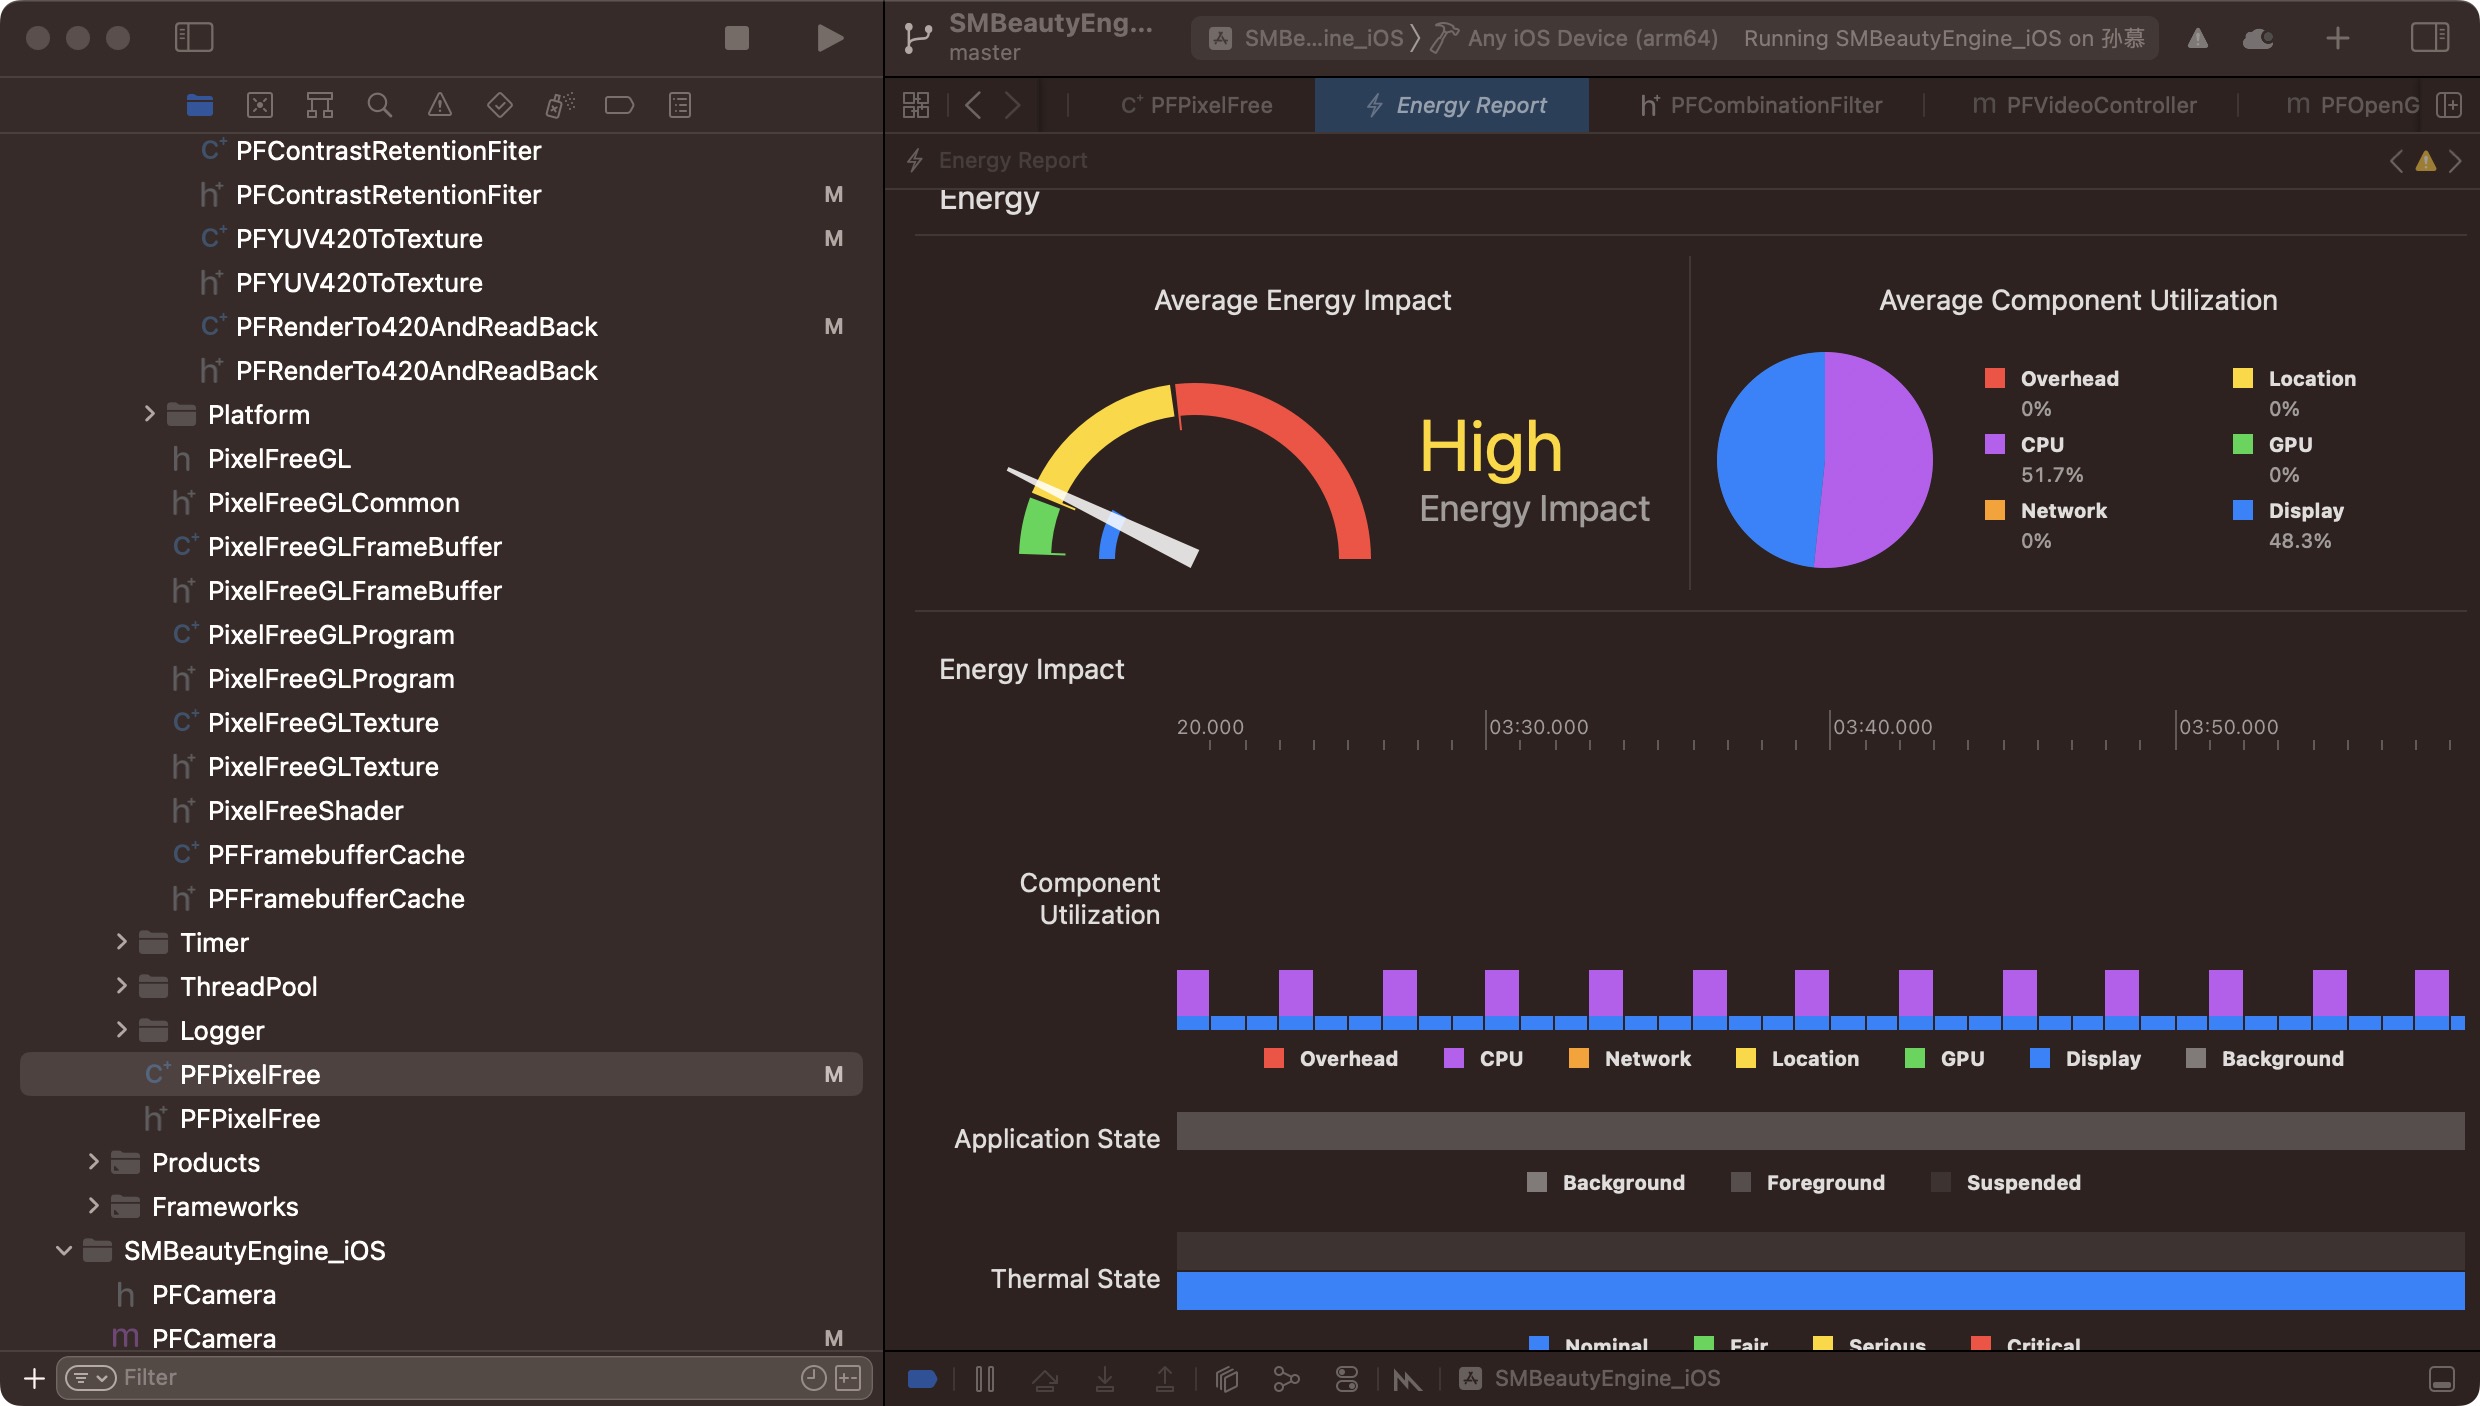Stop the running app
2480x1406 pixels.
[x=736, y=38]
